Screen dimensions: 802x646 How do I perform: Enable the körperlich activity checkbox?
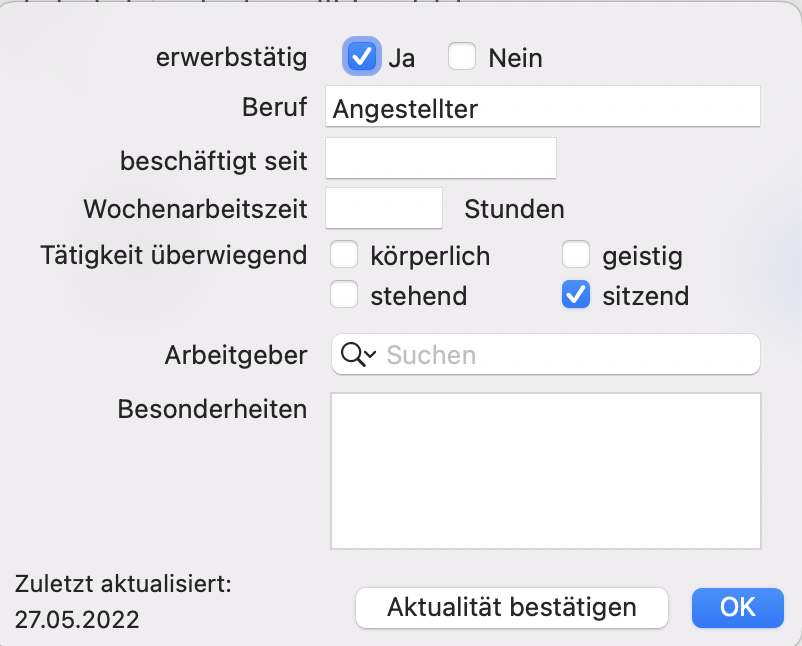344,255
